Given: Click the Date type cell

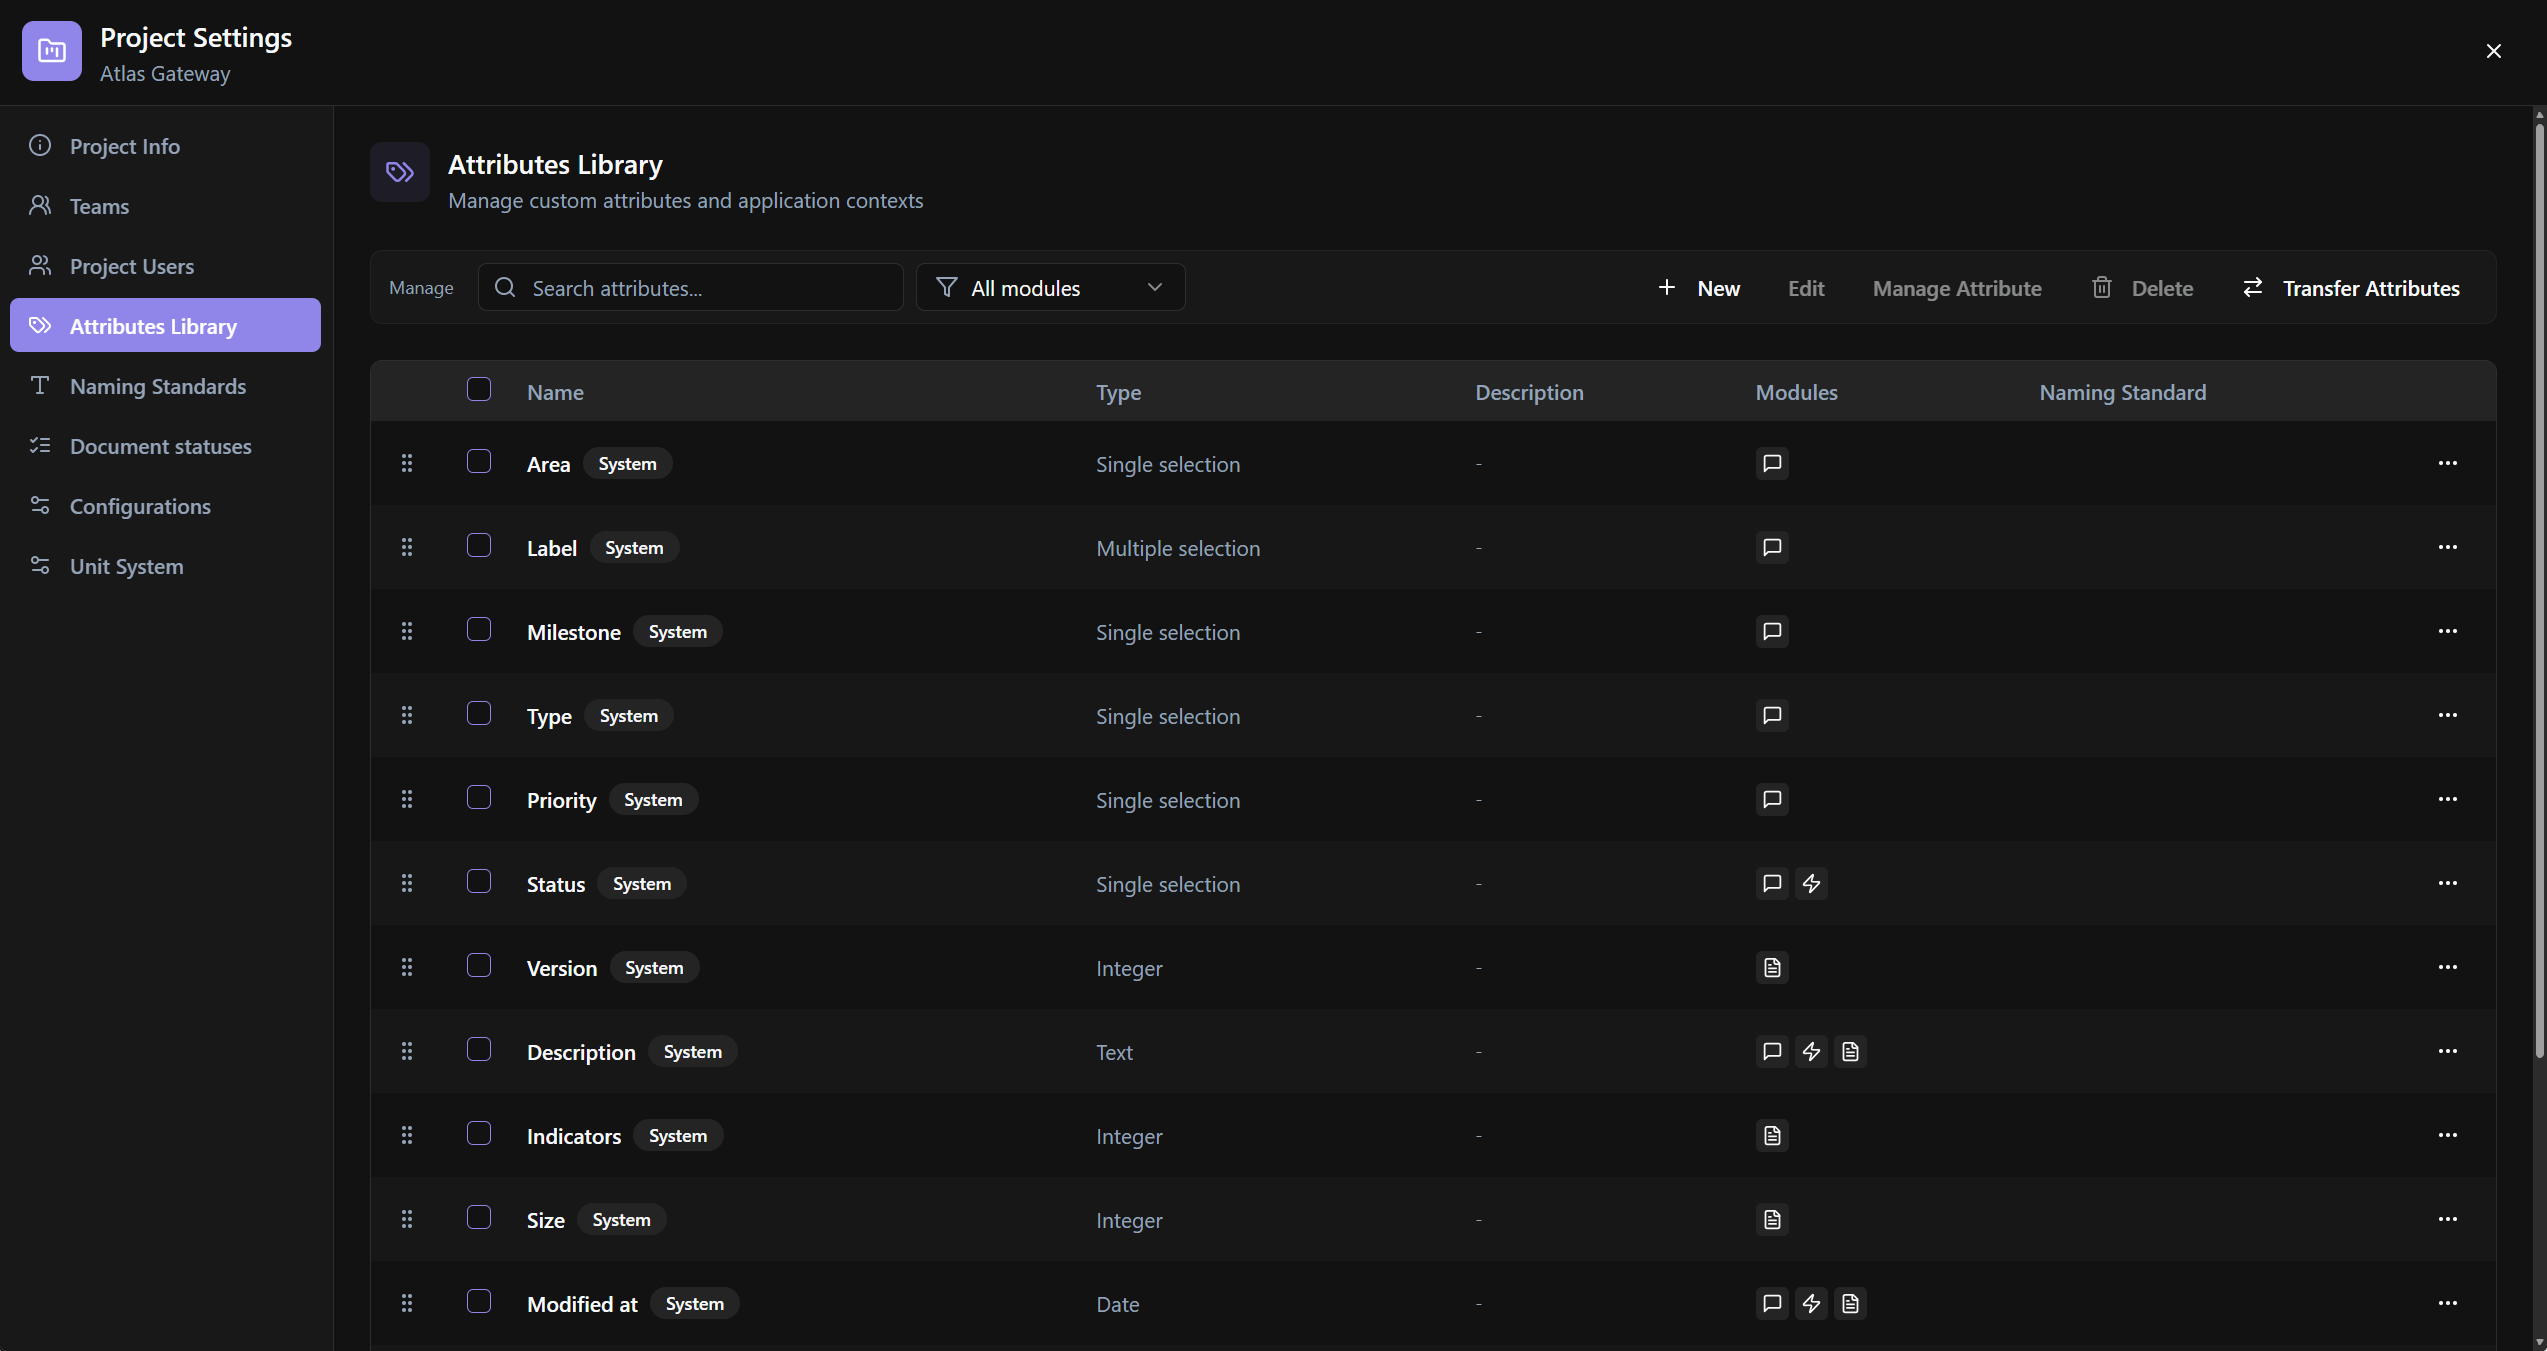Looking at the screenshot, I should [x=1117, y=1304].
